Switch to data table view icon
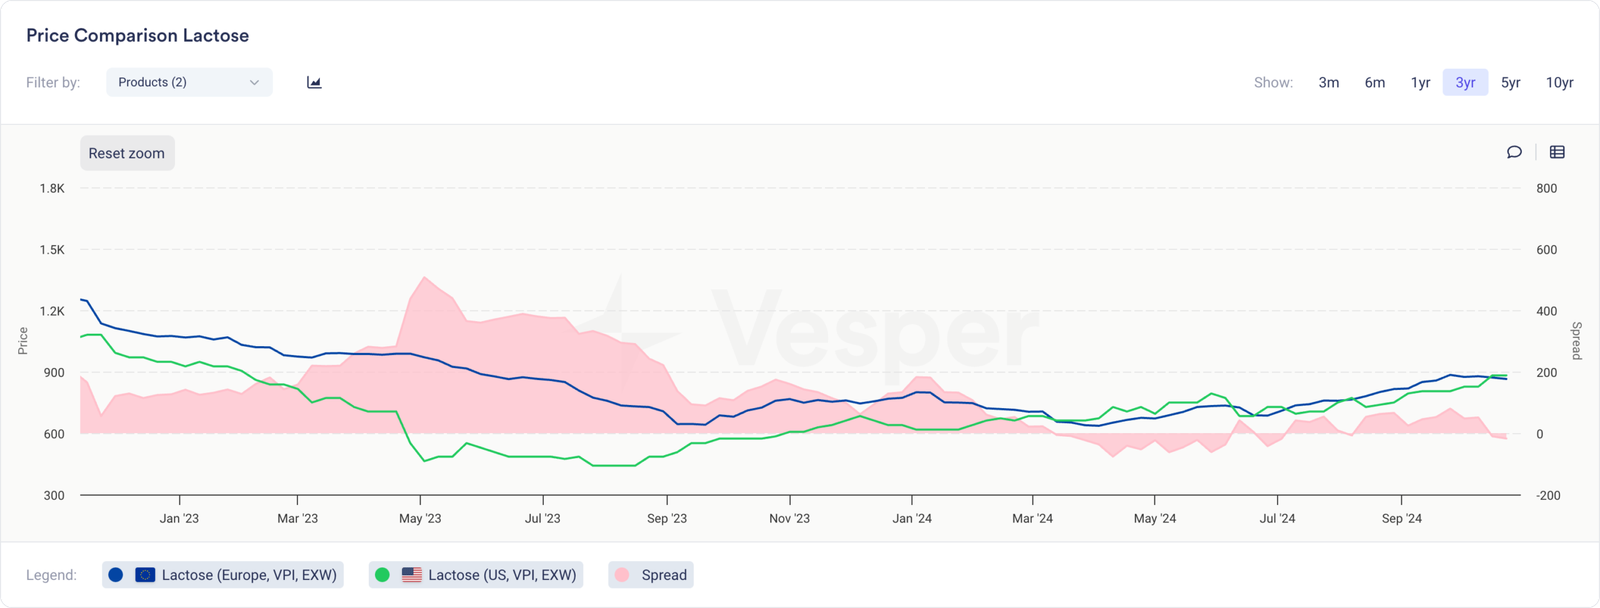The height and width of the screenshot is (608, 1600). point(1557,152)
